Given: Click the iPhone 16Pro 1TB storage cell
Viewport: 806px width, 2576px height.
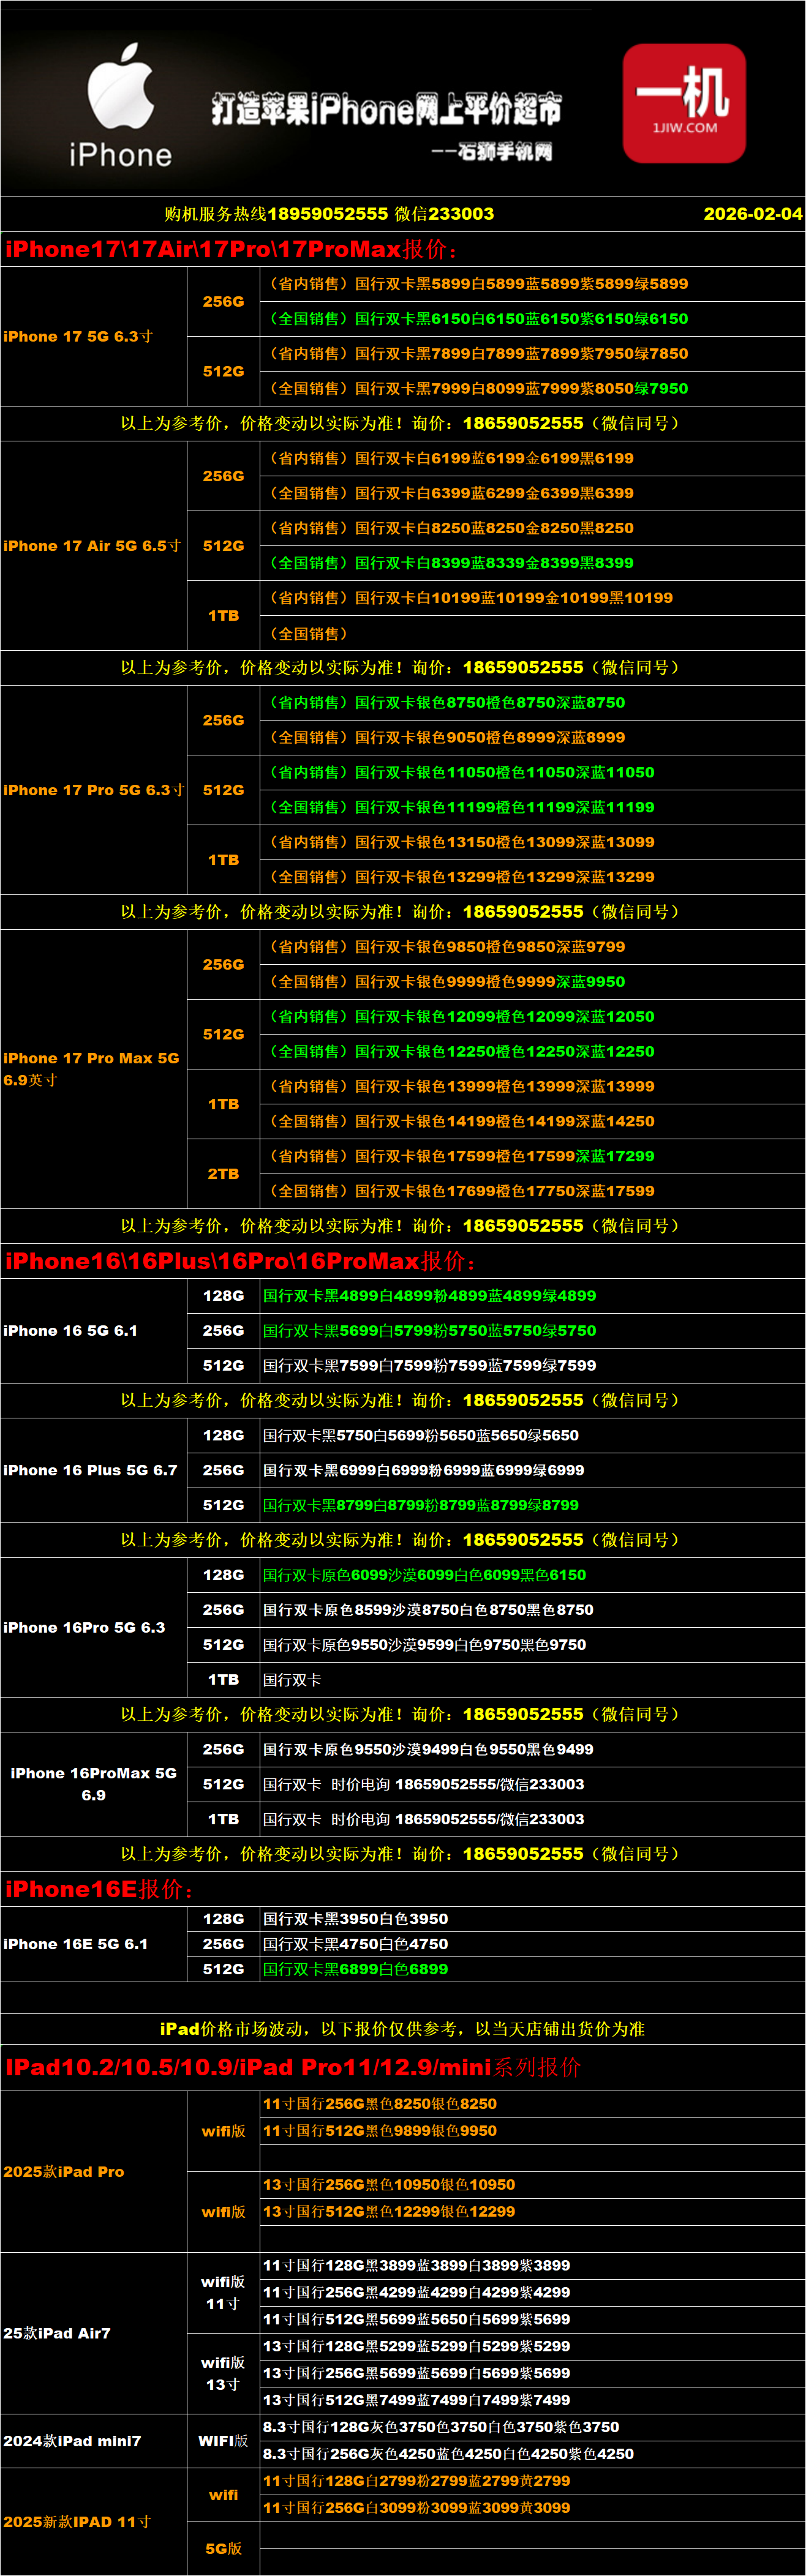Looking at the screenshot, I should pos(223,1680).
